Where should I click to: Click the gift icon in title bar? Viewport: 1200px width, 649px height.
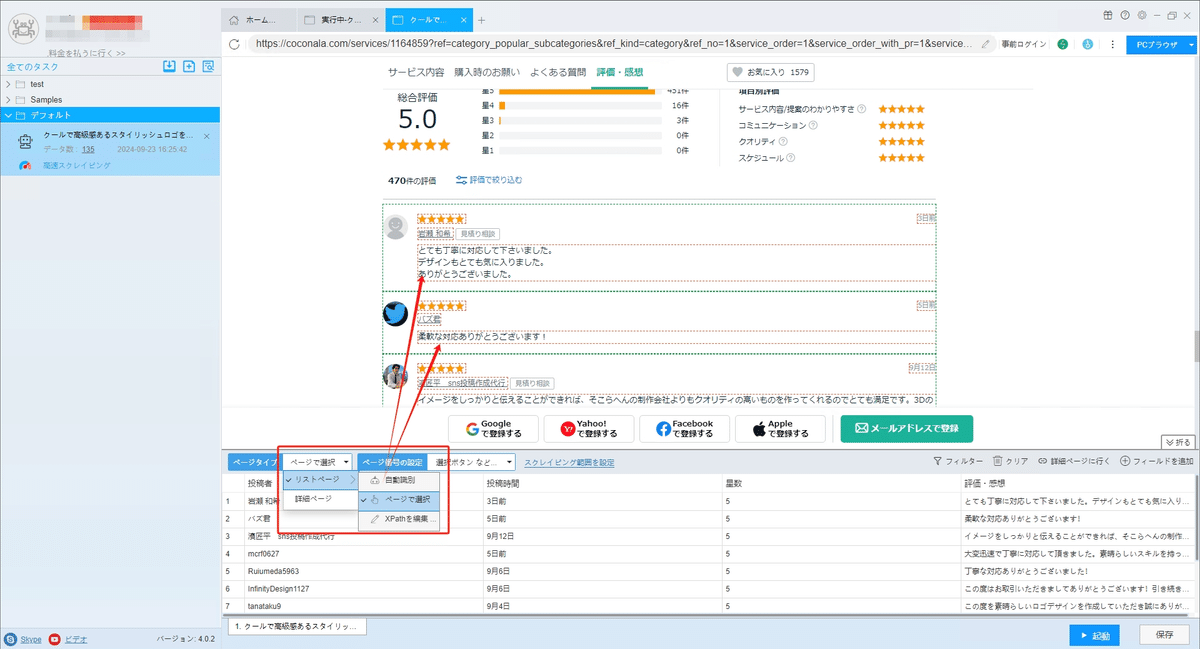[1108, 15]
